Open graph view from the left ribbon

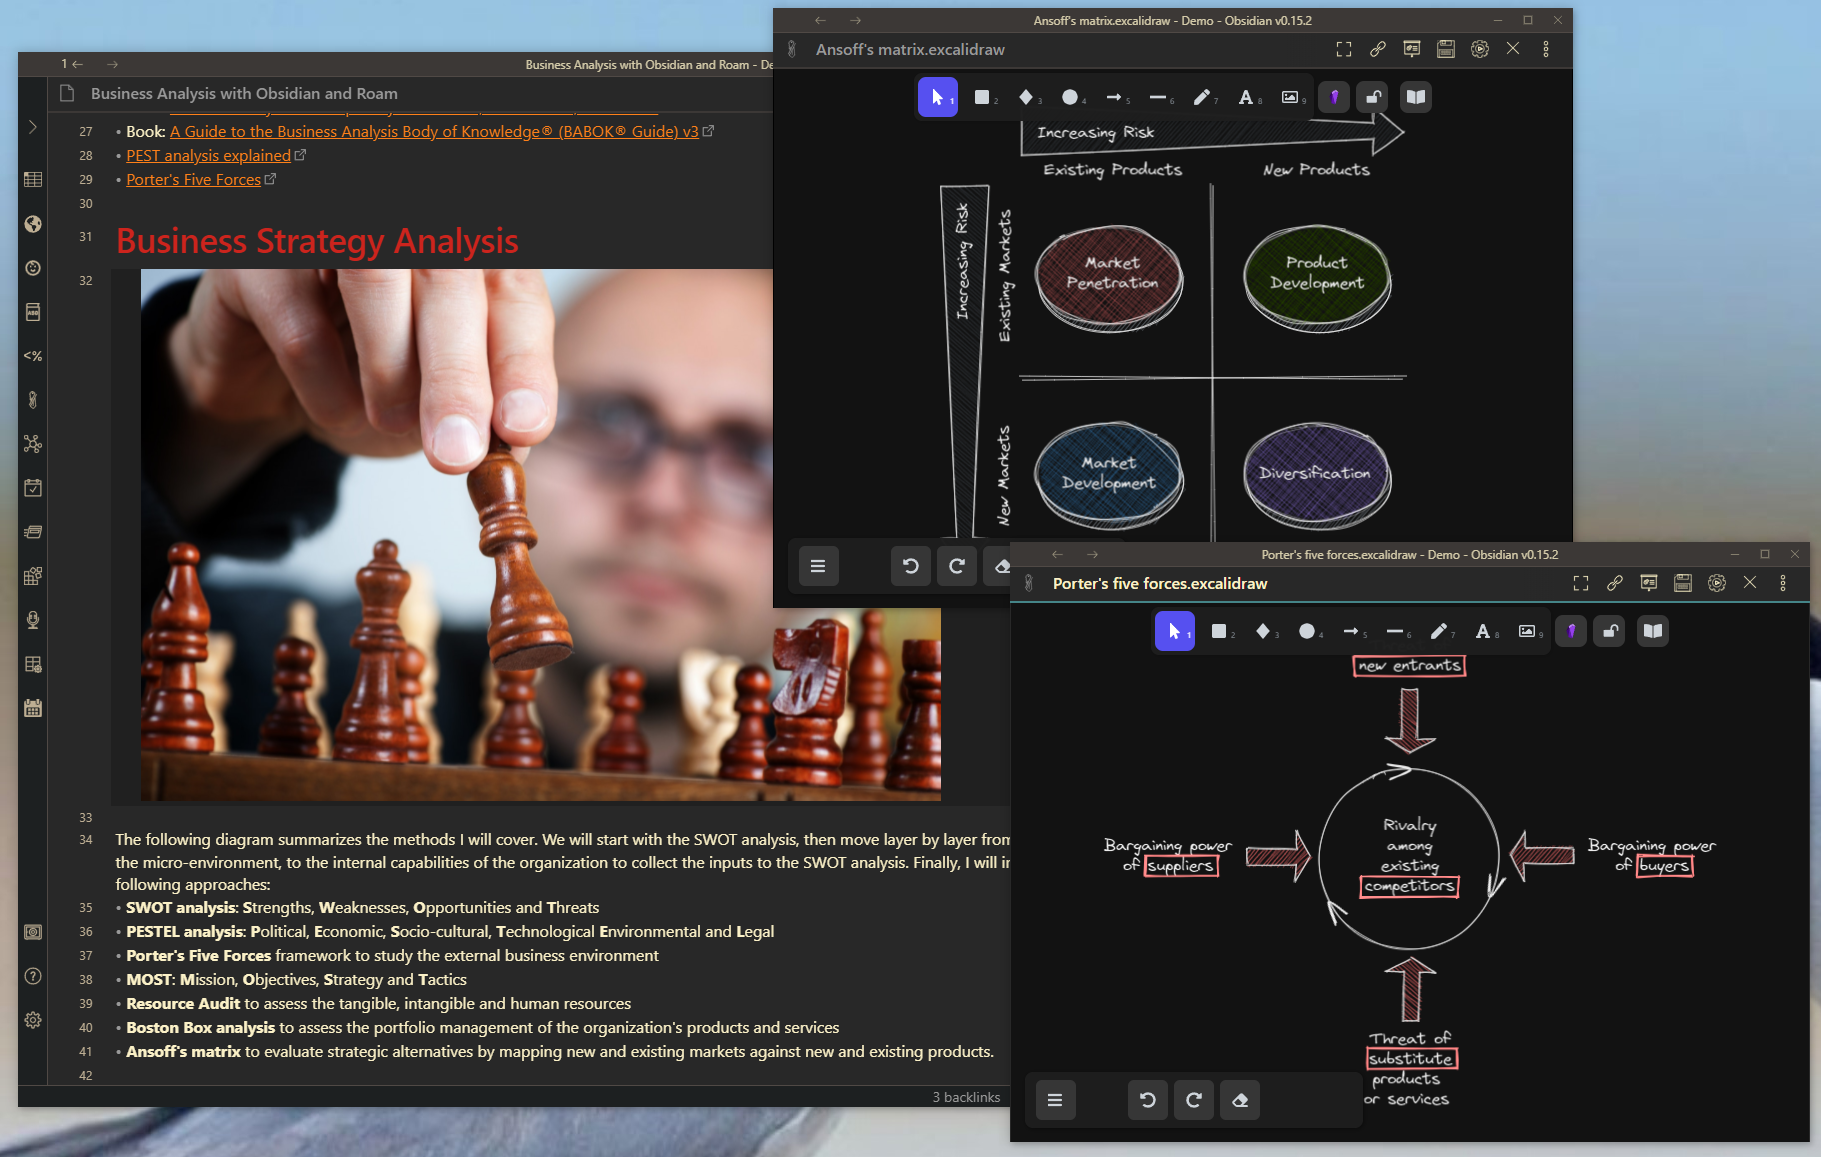(33, 444)
